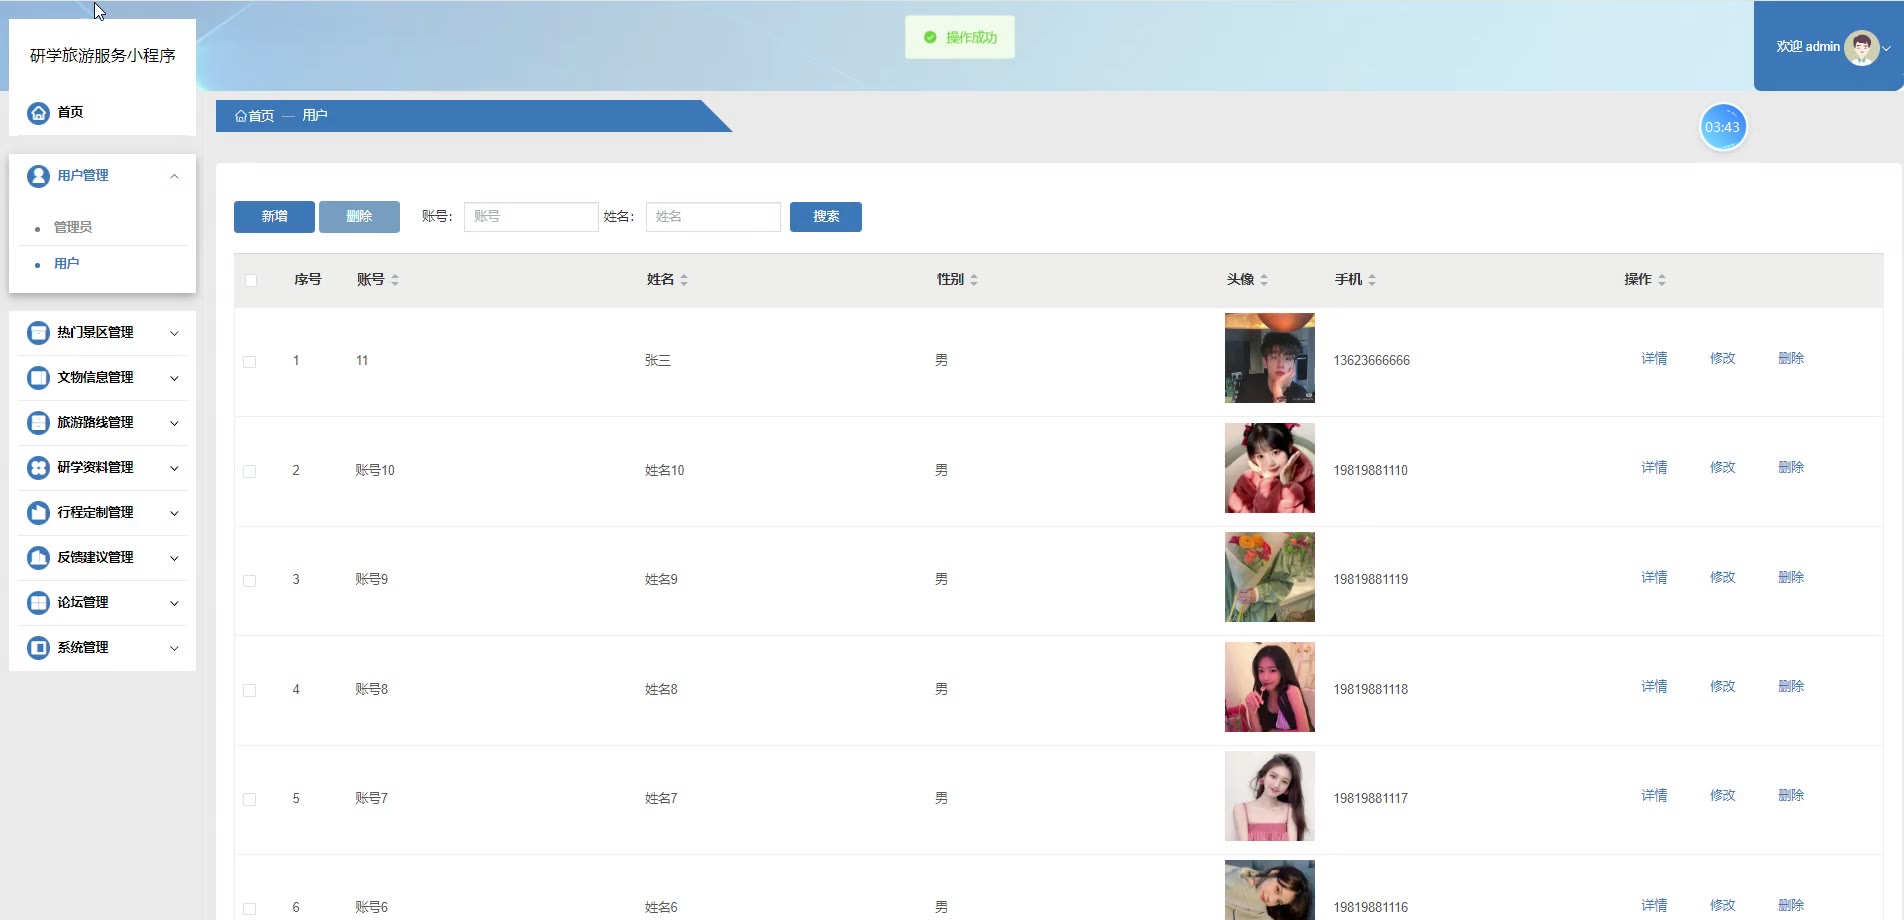
Task: Click 删除 for 账号6 row
Action: (1791, 905)
